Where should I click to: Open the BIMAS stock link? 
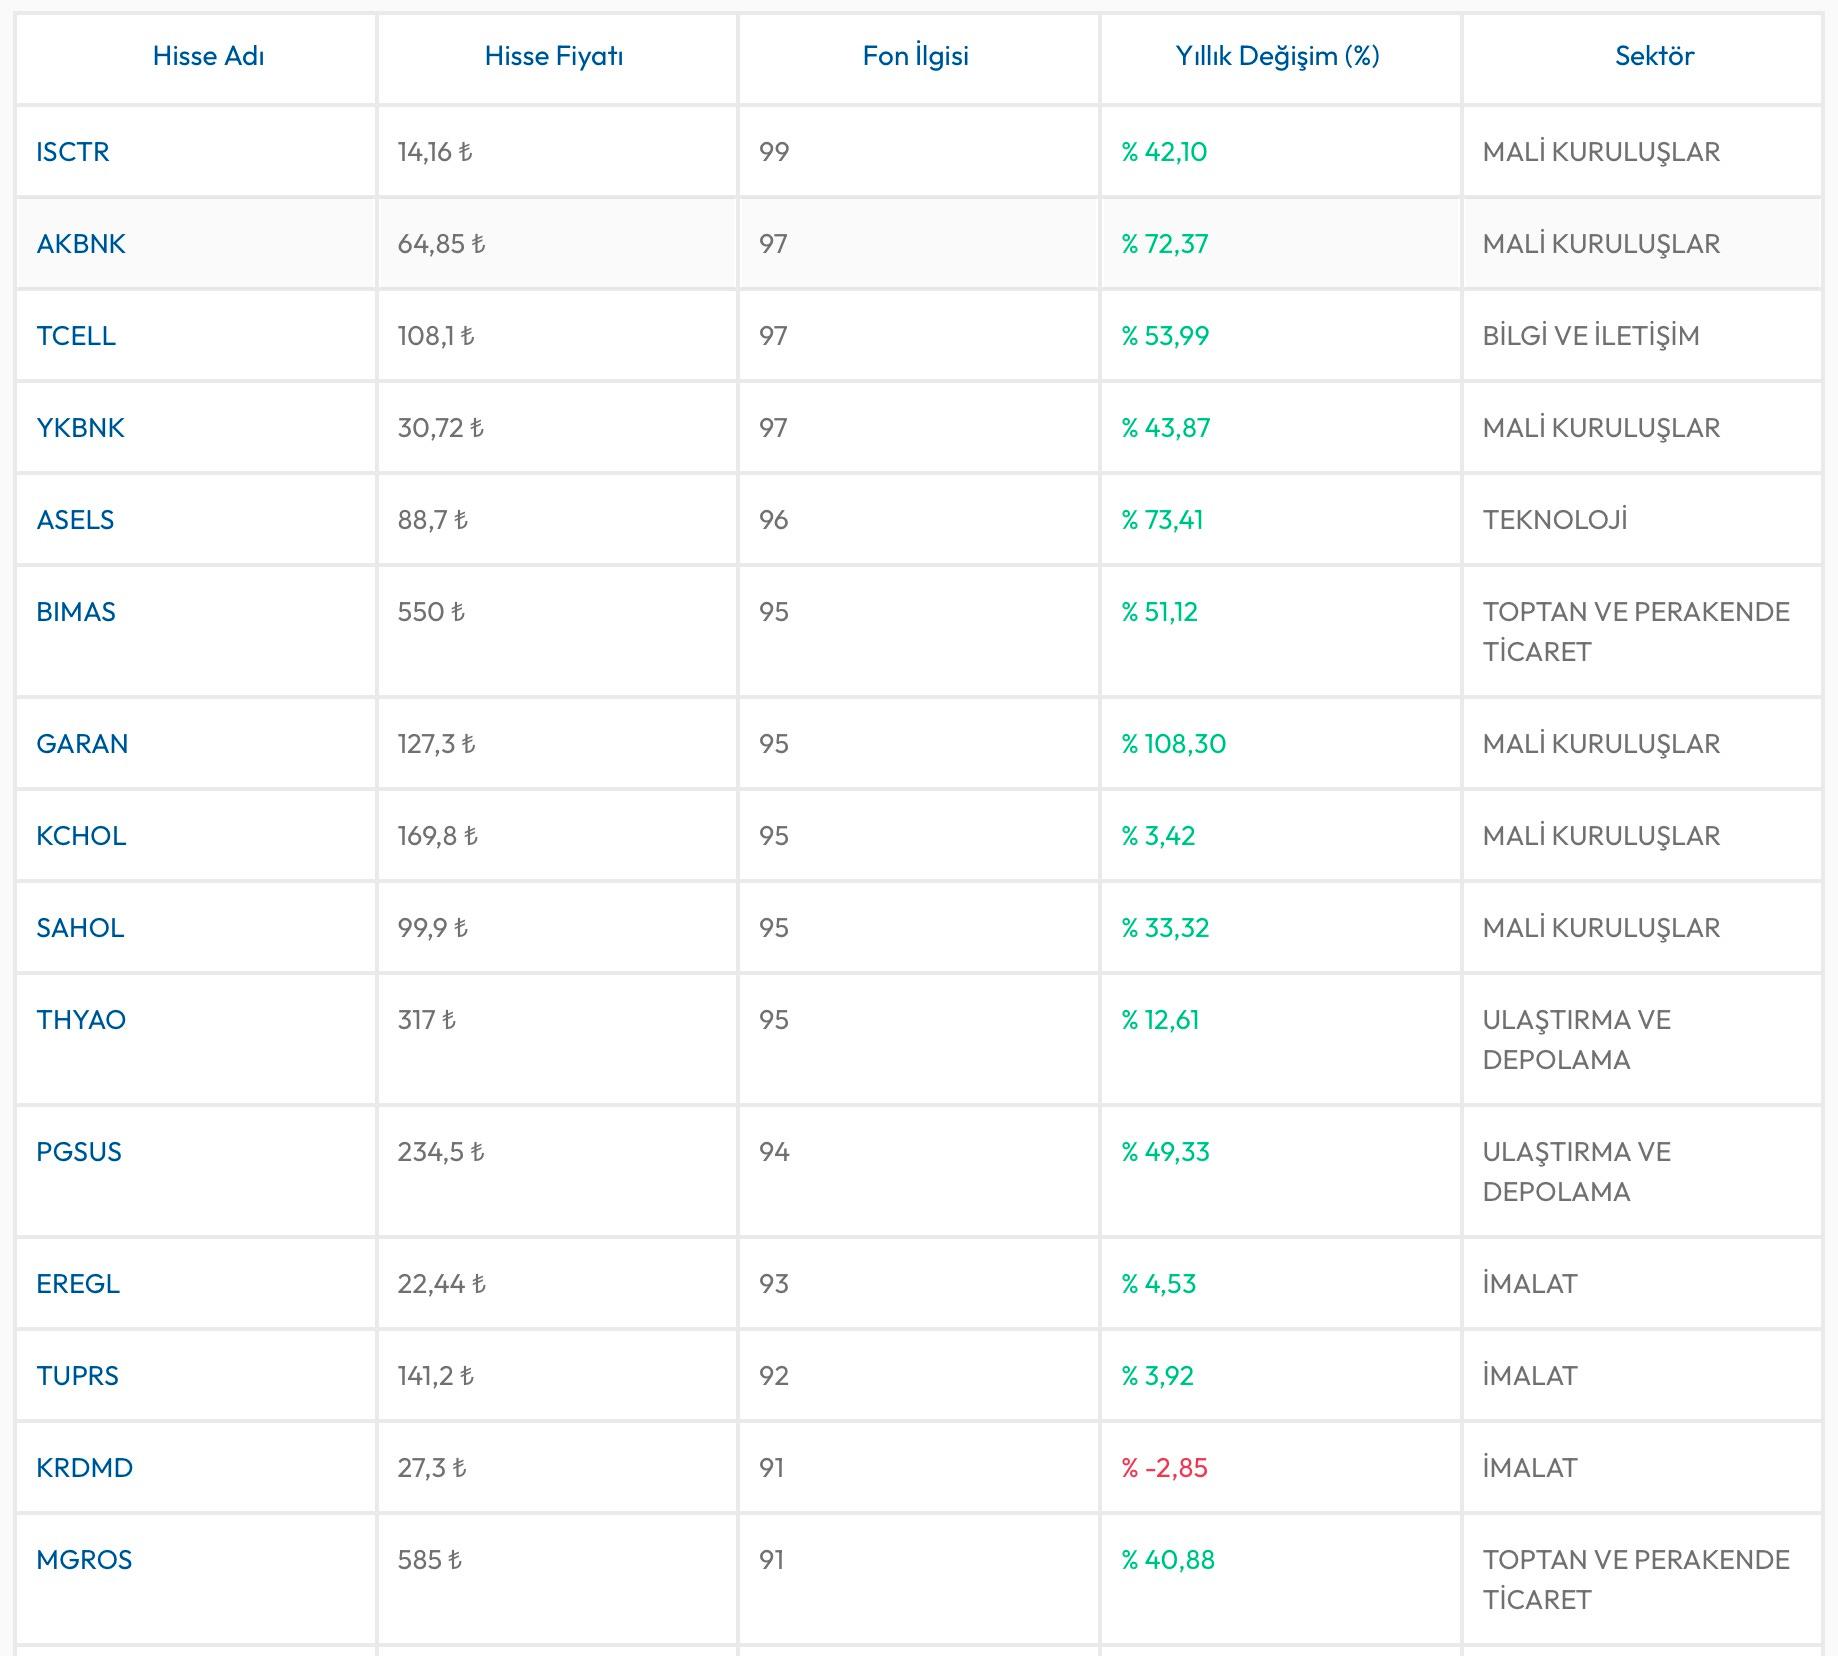(x=76, y=612)
